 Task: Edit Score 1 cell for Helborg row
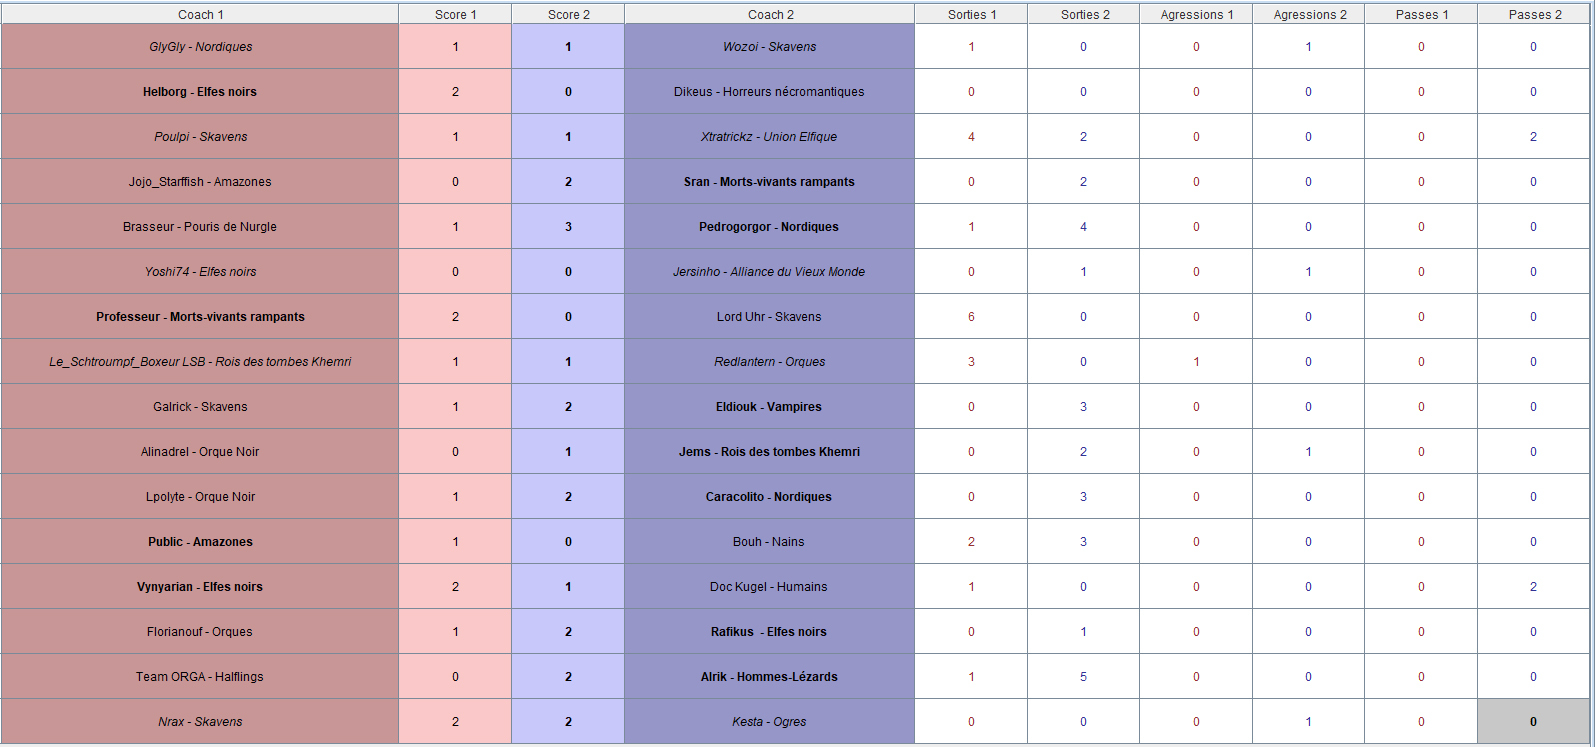tap(455, 92)
